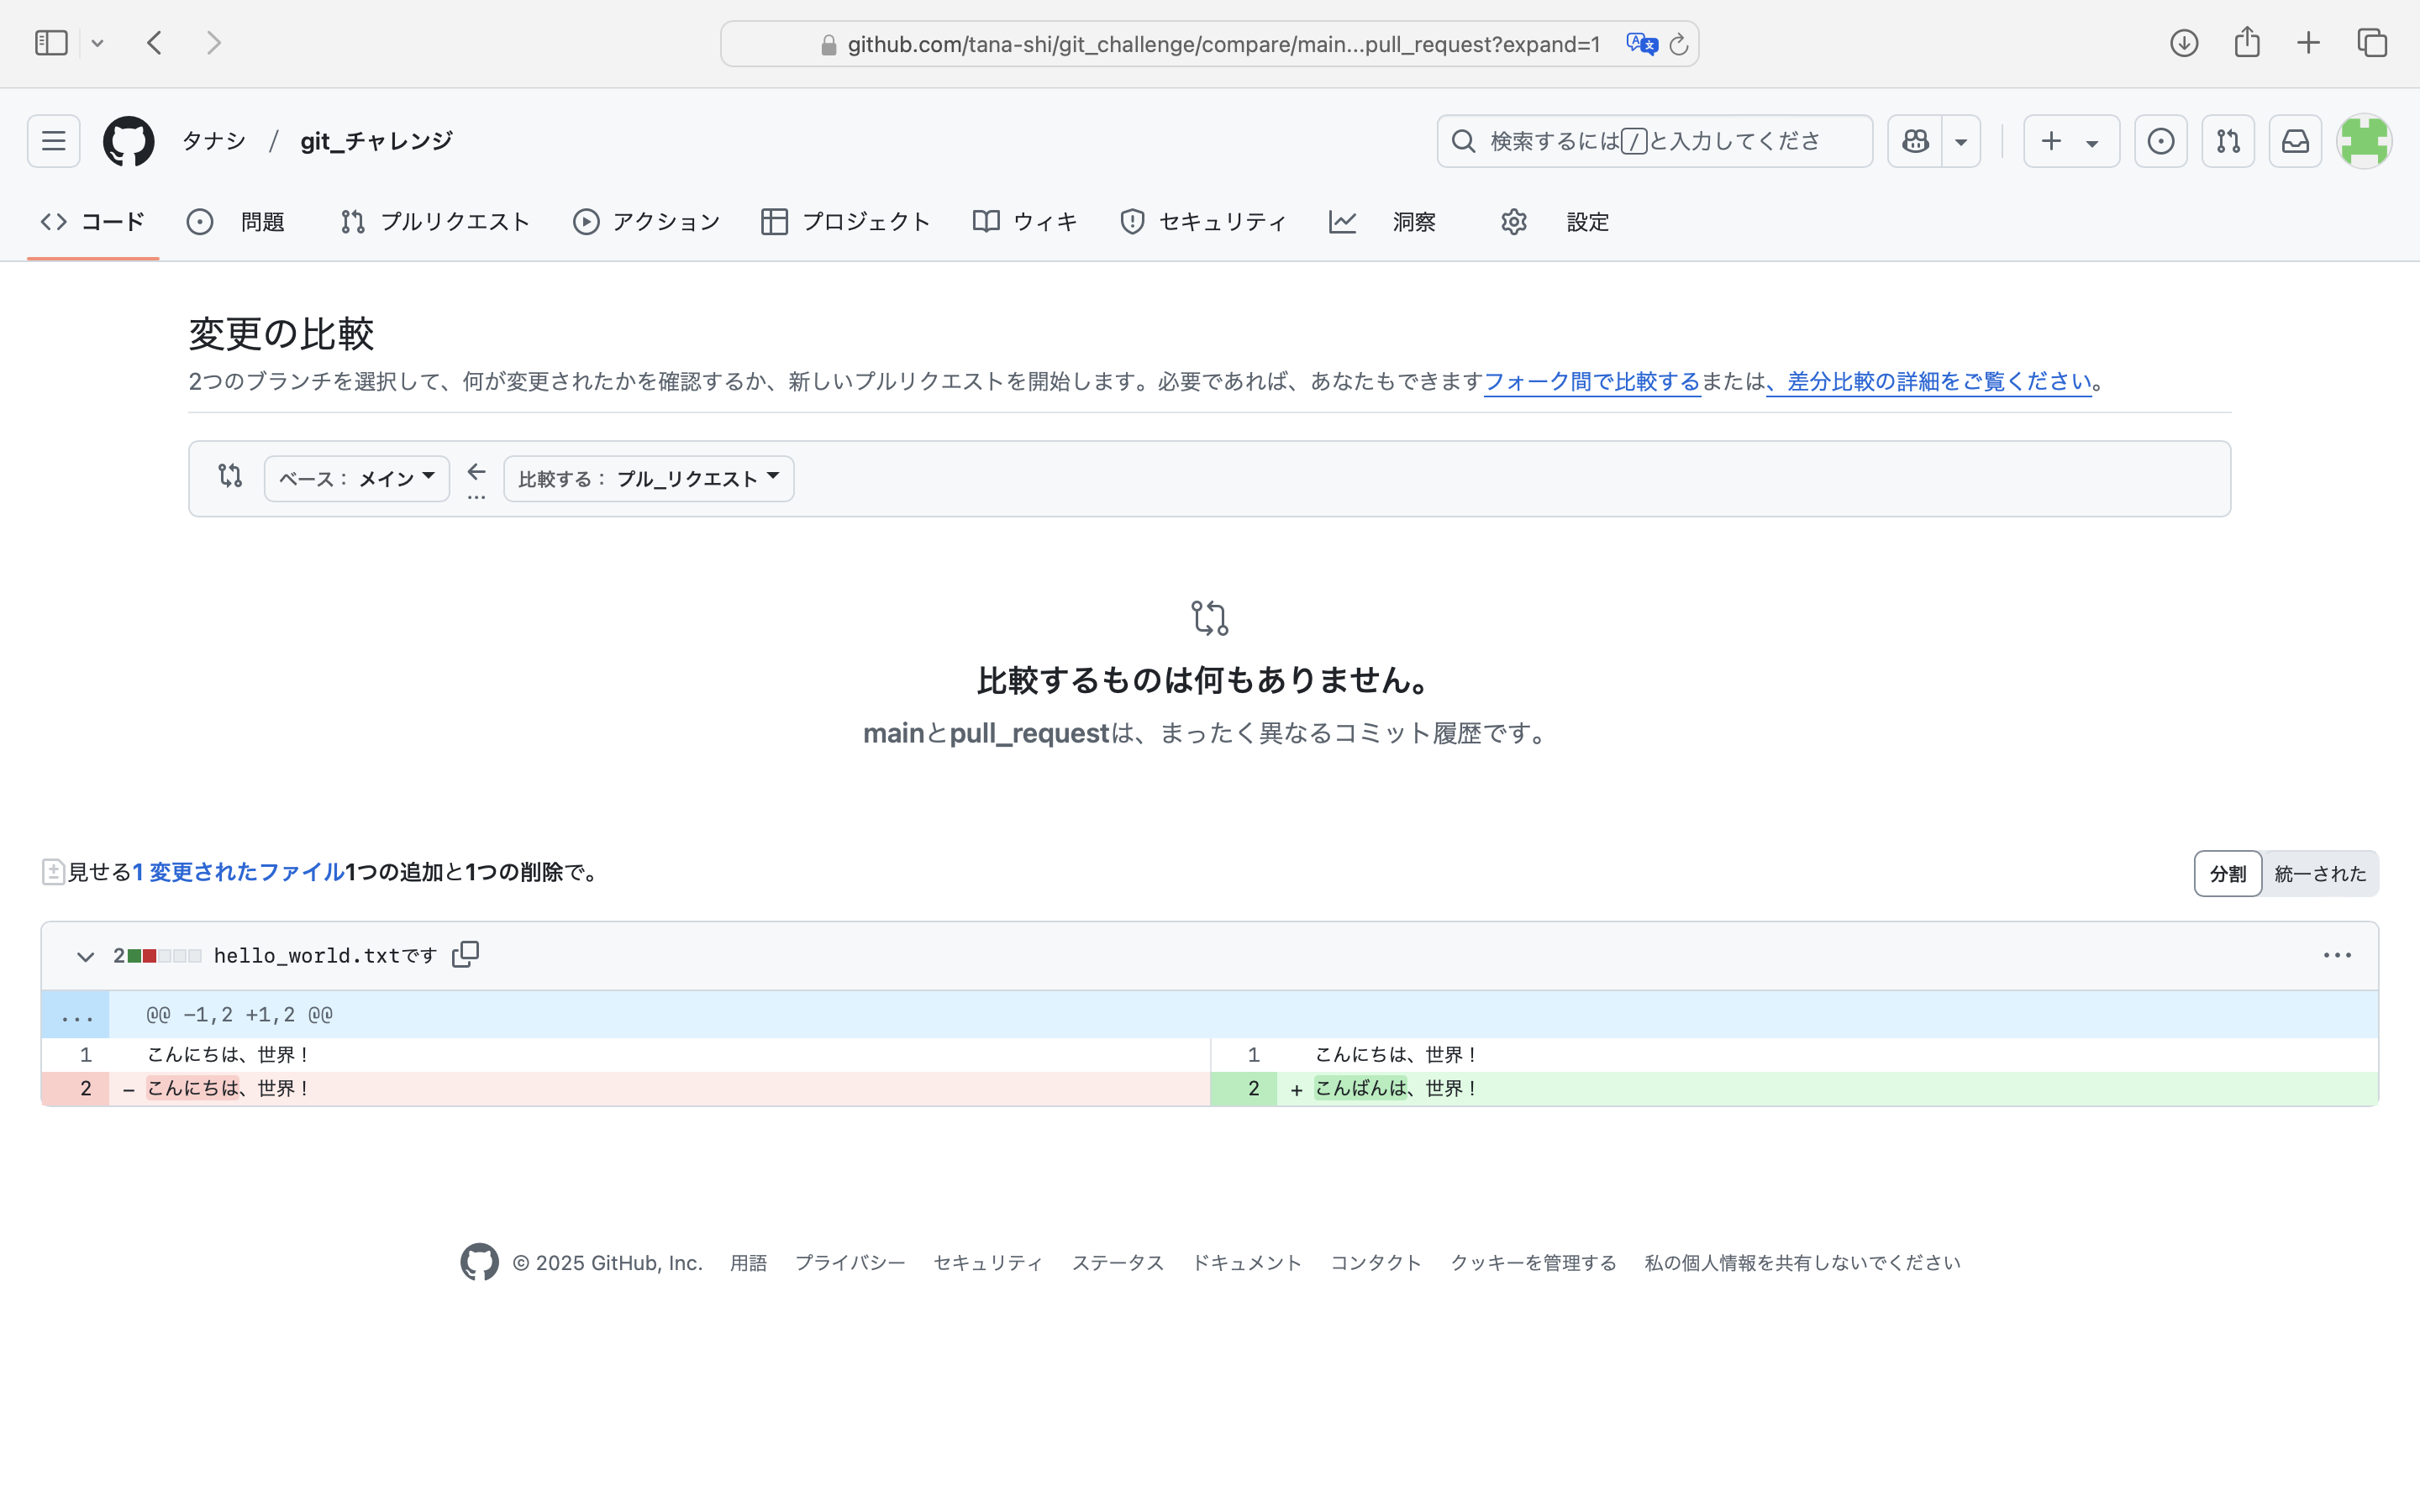
Task: Focus the Safari address bar
Action: point(1209,44)
